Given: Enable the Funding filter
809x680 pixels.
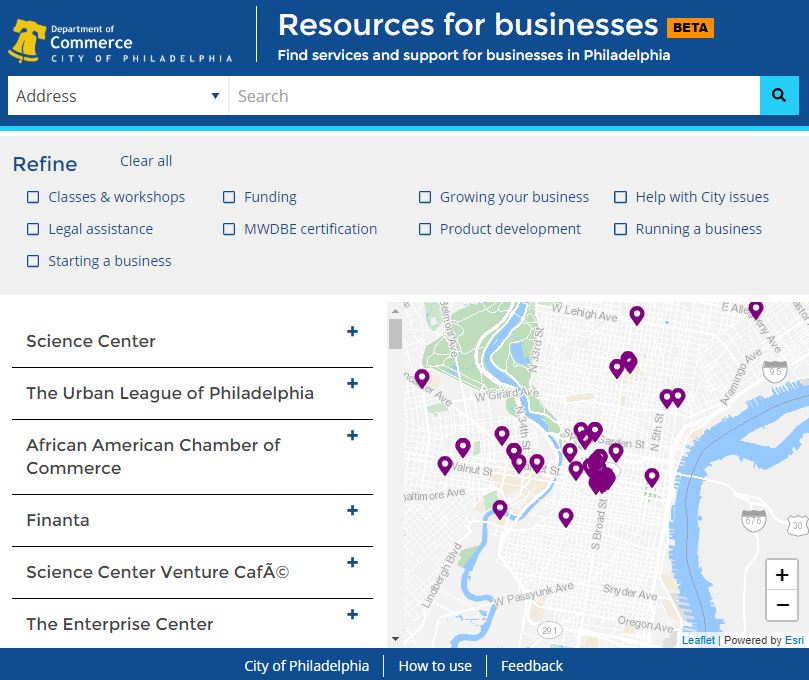Looking at the screenshot, I should click(x=229, y=197).
